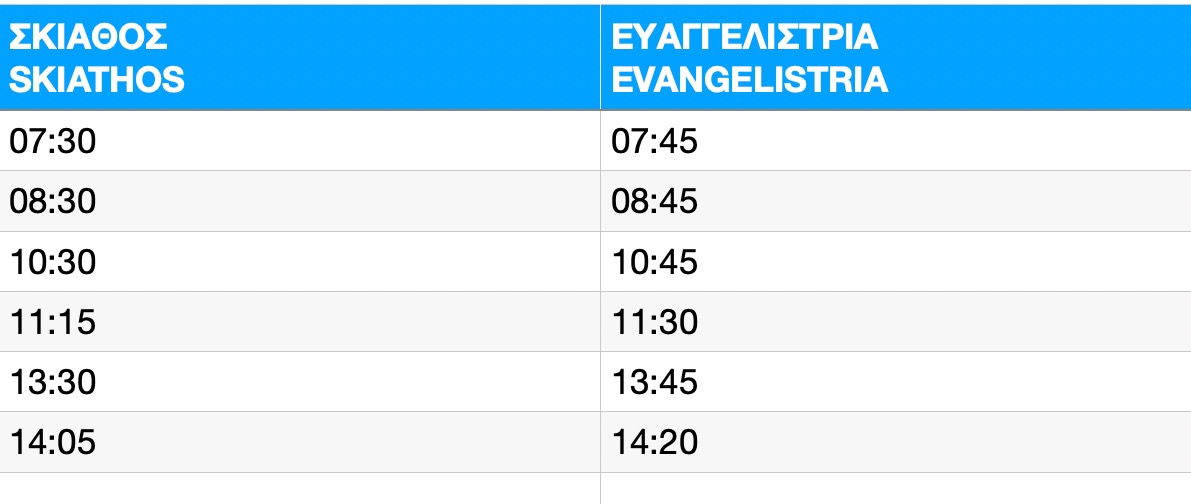
Task: Click the Greek text ΕΥΑΓΓΕΛΙΣΤΡΙΑ in header
Action: [x=745, y=38]
